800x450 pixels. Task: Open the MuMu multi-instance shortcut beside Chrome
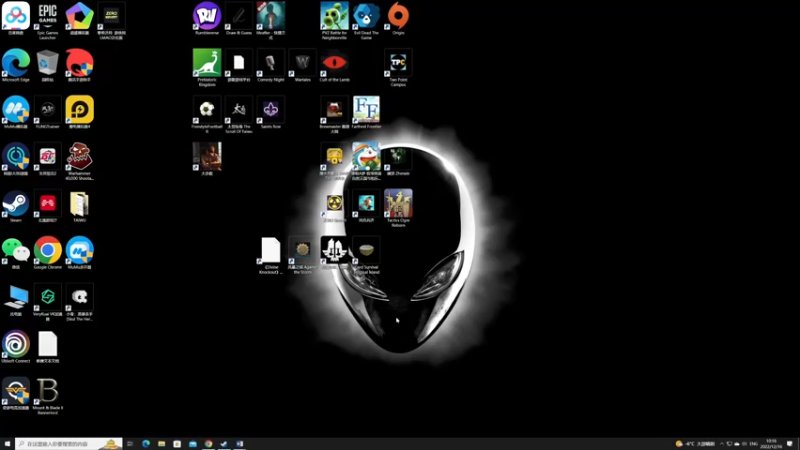pyautogui.click(x=79, y=251)
